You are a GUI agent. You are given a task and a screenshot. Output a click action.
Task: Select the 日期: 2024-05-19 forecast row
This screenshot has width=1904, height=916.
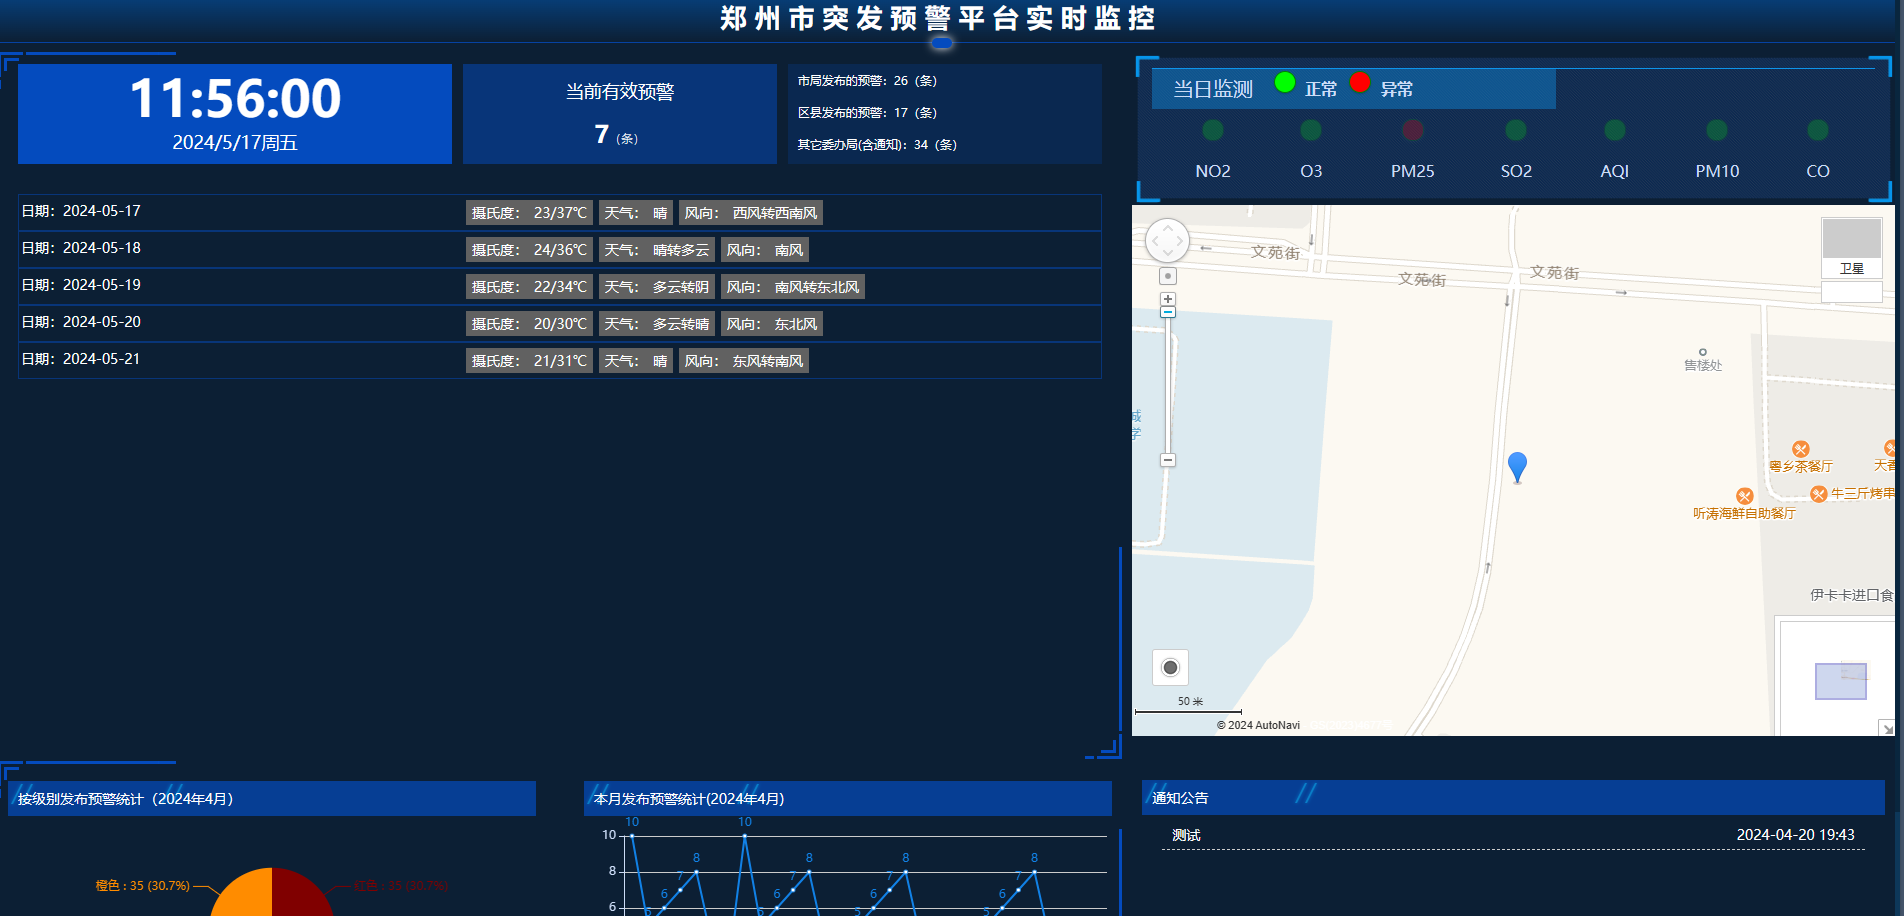click(x=560, y=286)
